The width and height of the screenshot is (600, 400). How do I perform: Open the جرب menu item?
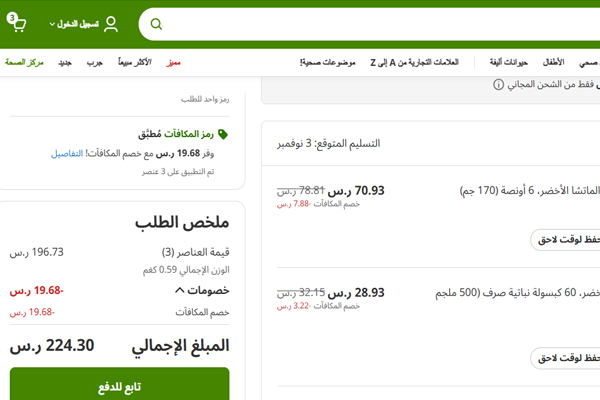point(95,62)
